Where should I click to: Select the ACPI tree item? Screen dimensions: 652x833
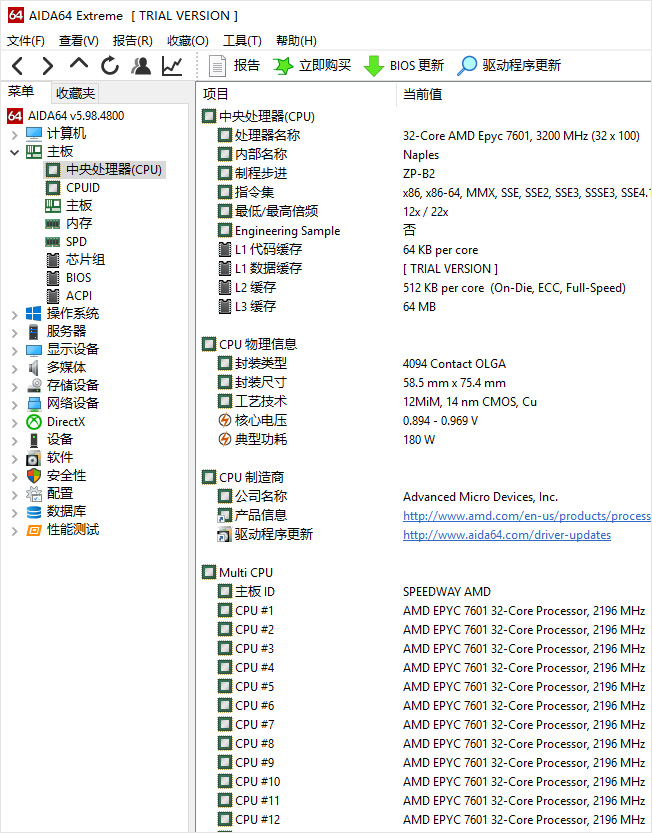[x=69, y=296]
